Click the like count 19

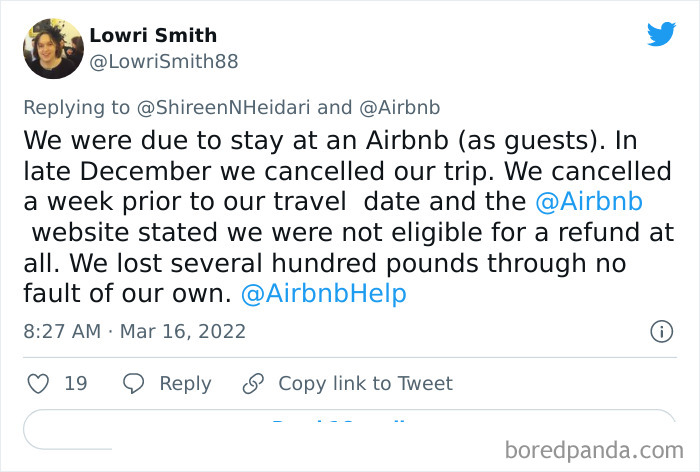75,384
